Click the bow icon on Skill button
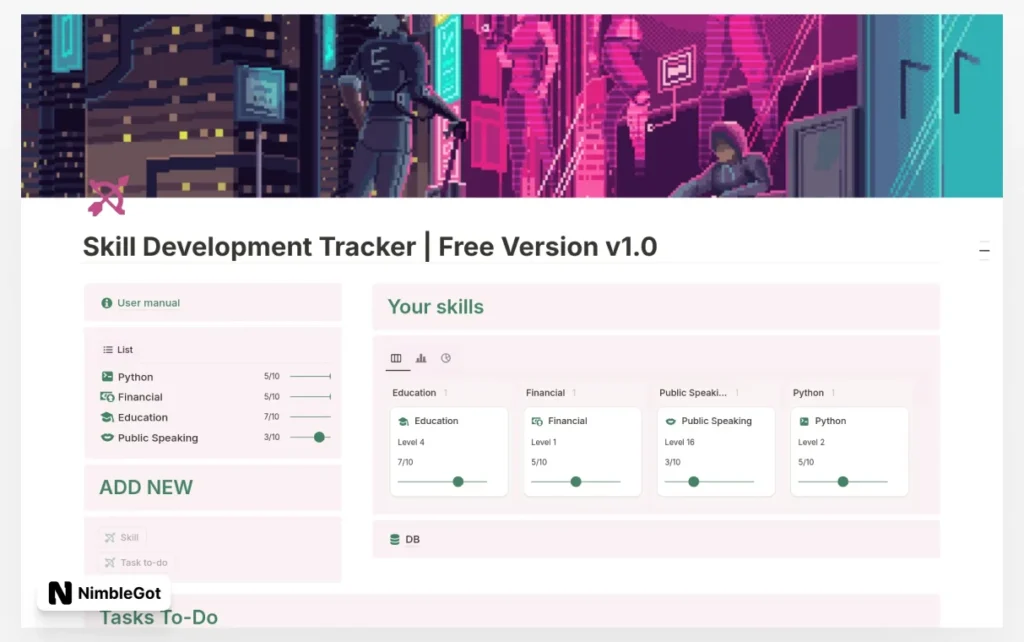 tap(110, 538)
